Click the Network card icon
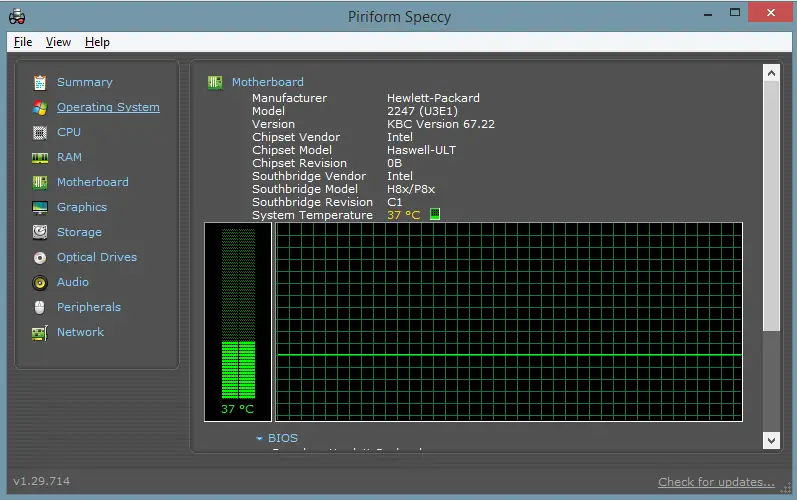The image size is (797, 500). coord(40,333)
